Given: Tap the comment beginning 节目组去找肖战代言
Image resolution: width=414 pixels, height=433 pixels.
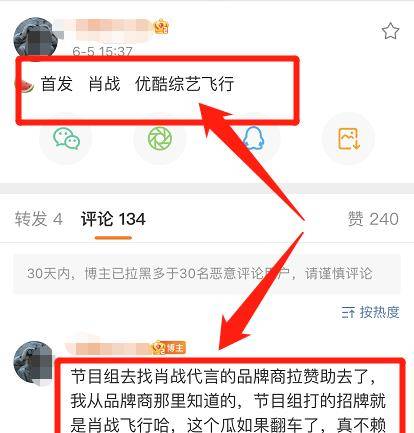Looking at the screenshot, I should 228,400.
